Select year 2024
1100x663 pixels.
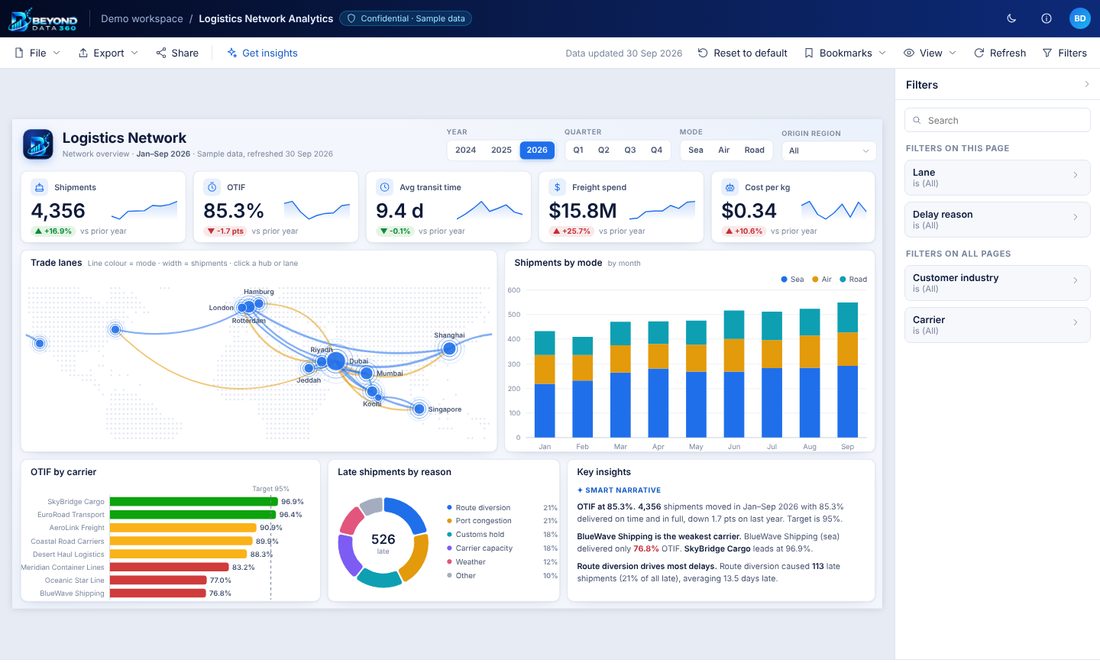(x=465, y=150)
